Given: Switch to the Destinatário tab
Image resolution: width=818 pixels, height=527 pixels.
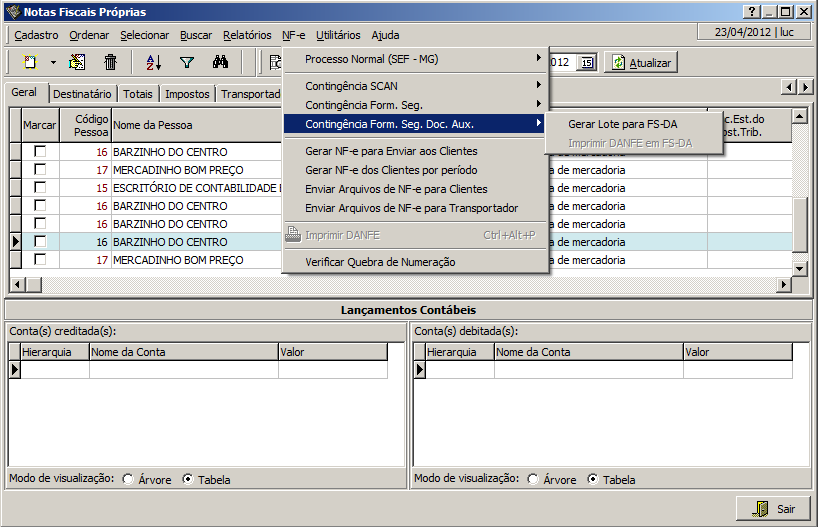Looking at the screenshot, I should [x=82, y=94].
